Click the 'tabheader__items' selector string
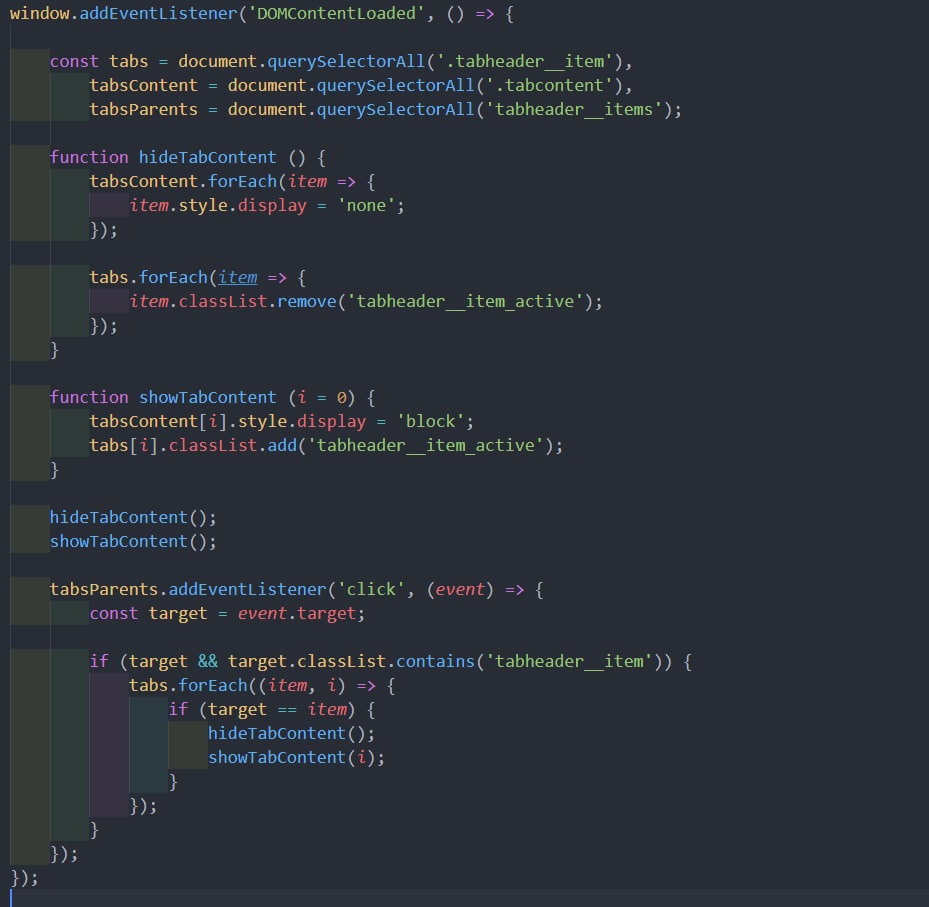Image resolution: width=929 pixels, height=907 pixels. tap(574, 110)
